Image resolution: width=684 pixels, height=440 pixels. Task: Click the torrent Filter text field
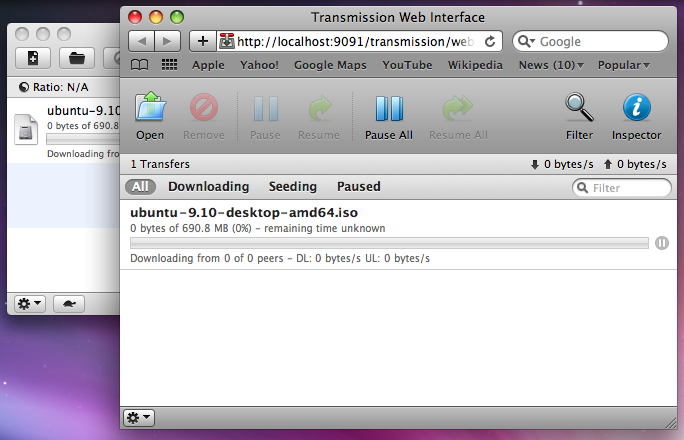[622, 188]
